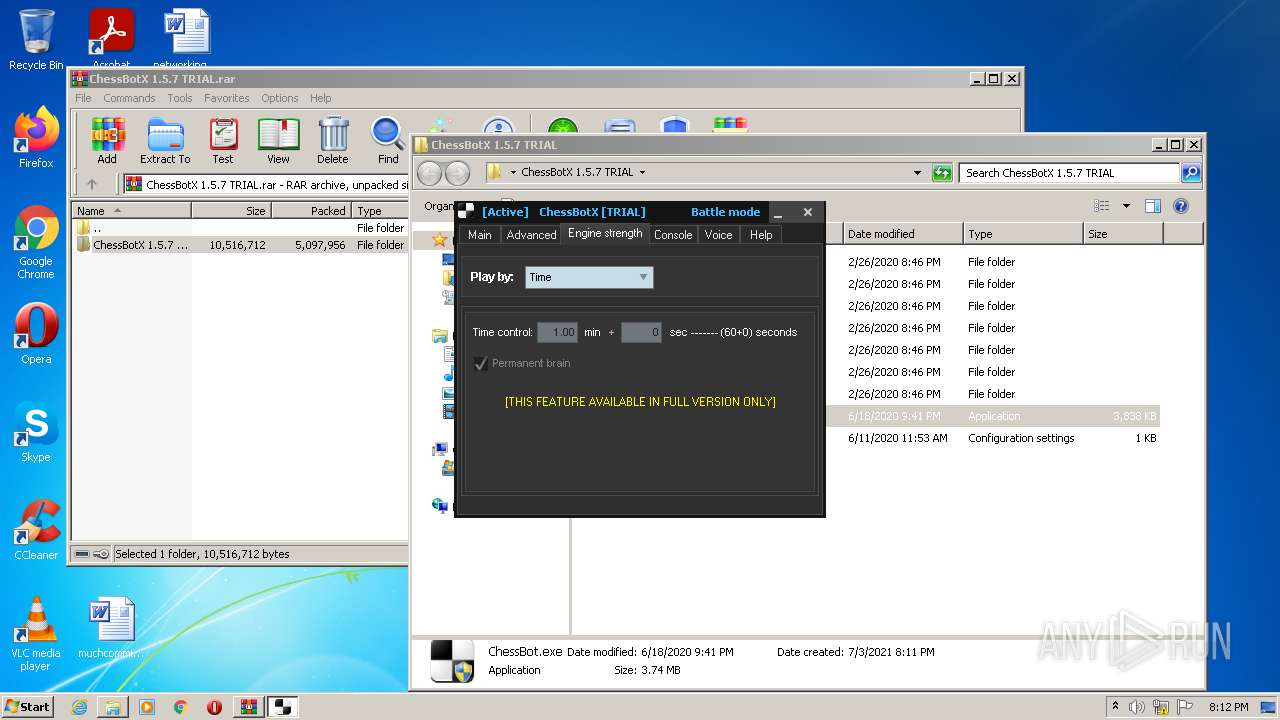This screenshot has width=1280, height=720.
Task: Open Skype desktop shortcut
Action: [36, 432]
